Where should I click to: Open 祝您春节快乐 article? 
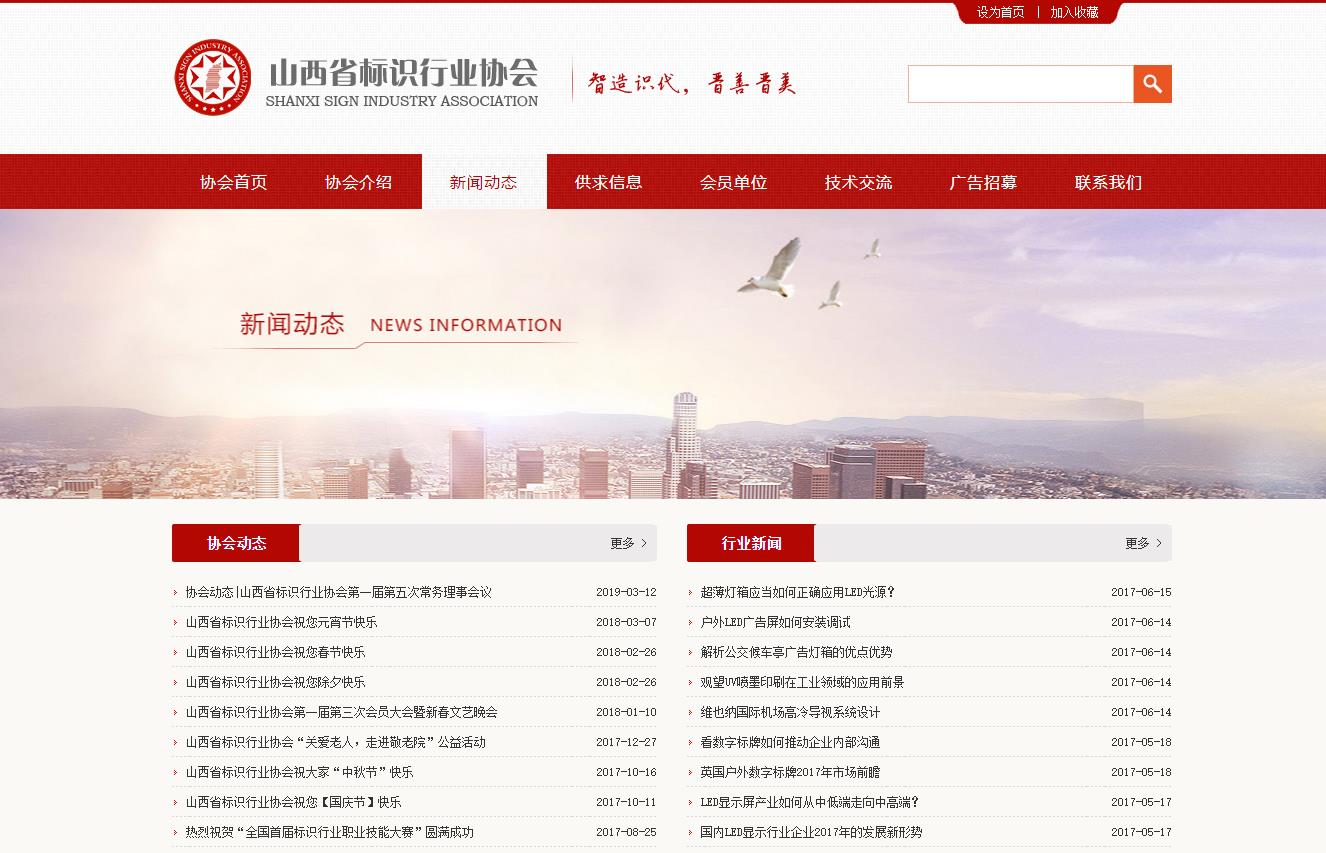coord(275,652)
